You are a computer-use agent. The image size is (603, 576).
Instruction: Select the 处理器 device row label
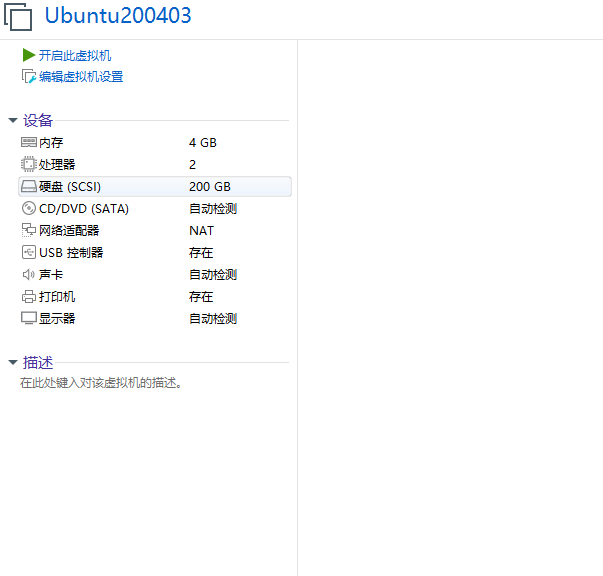pyautogui.click(x=57, y=165)
